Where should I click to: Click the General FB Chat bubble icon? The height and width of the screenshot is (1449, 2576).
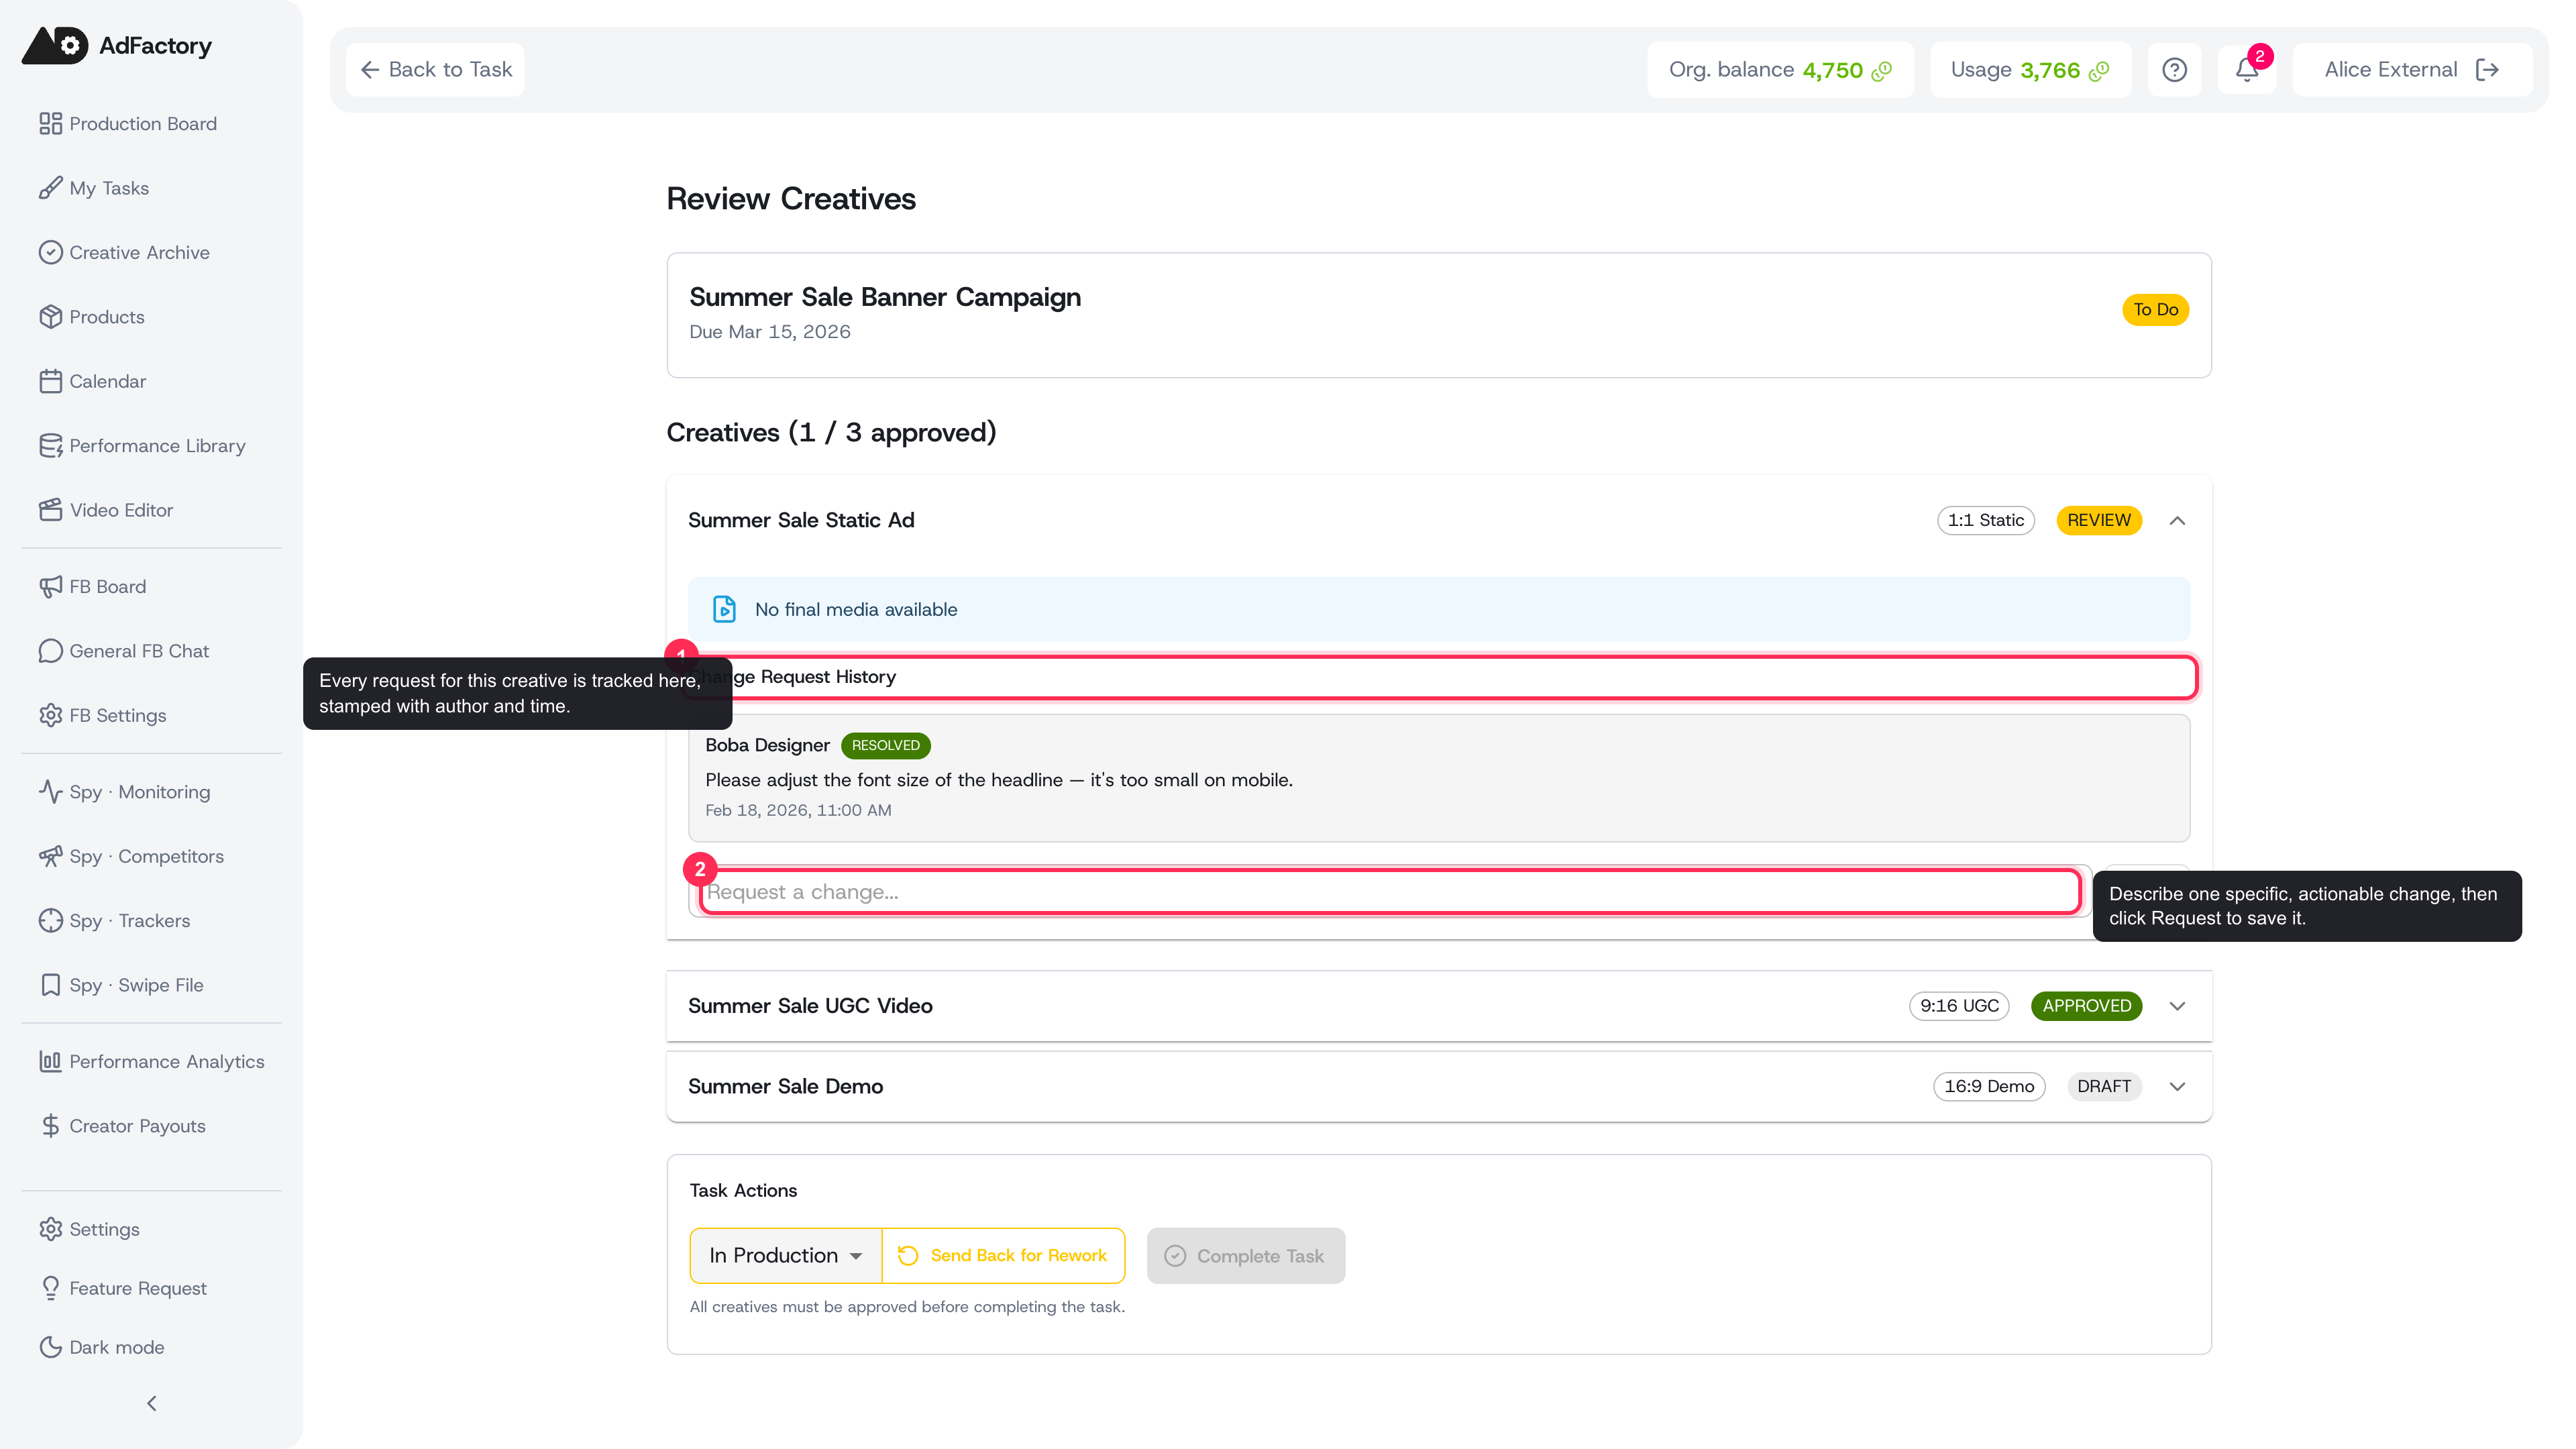[50, 651]
